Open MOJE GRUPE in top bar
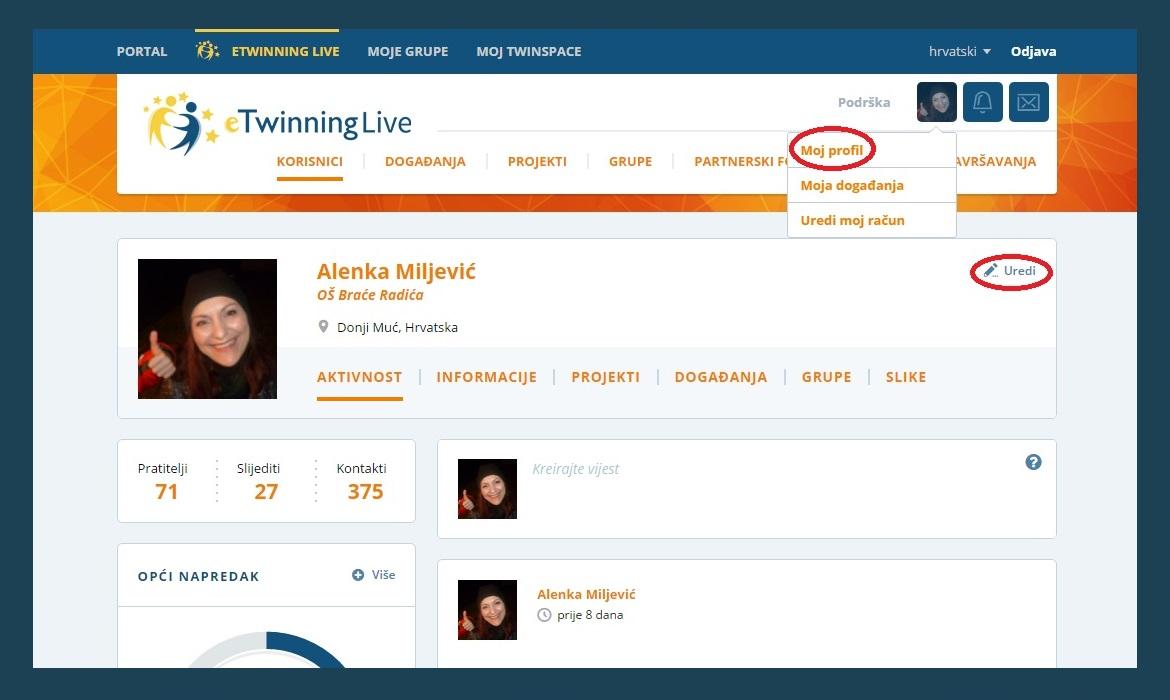This screenshot has width=1170, height=700. (407, 51)
